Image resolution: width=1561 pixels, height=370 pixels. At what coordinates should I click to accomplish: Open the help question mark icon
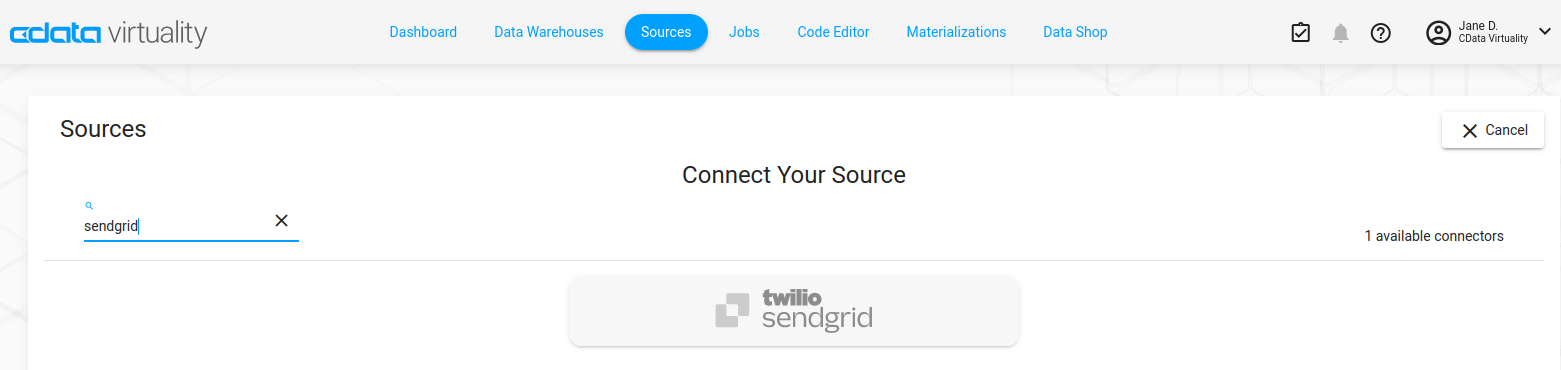(1381, 33)
